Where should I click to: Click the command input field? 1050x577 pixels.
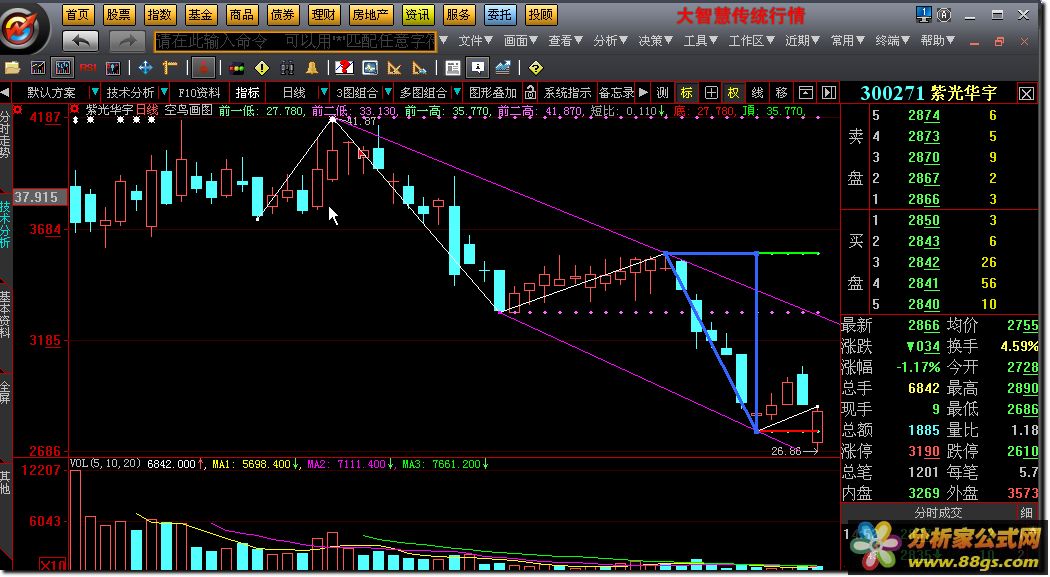(295, 42)
